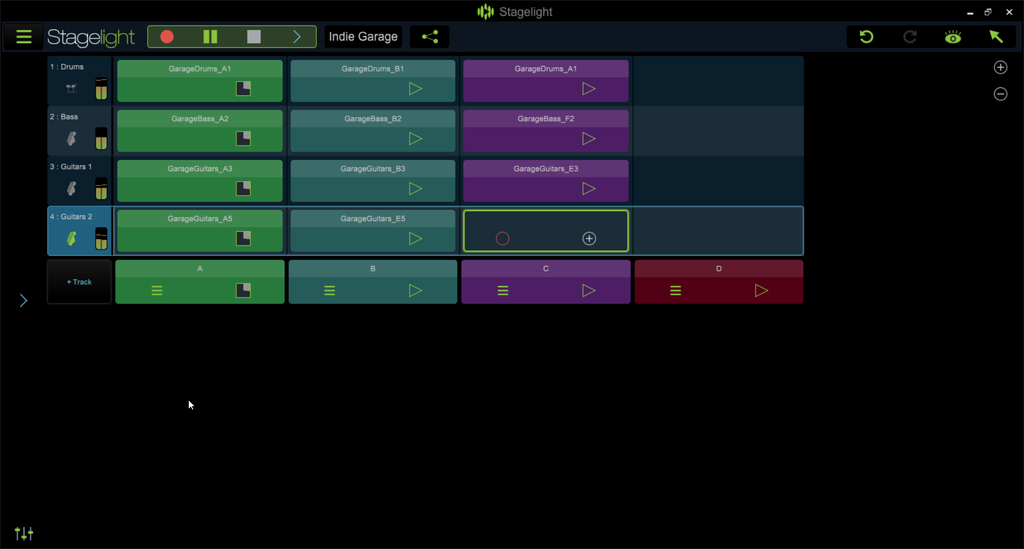Restore down the Stagelight window
Screen dimensions: 1024x549
988,12
